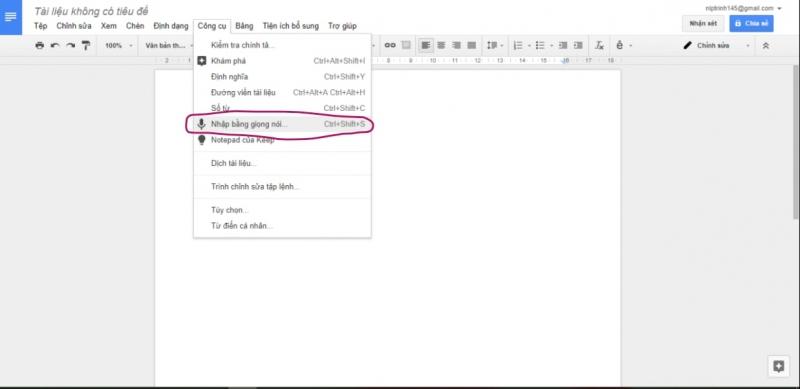Open the input tools ê icon

[619, 45]
